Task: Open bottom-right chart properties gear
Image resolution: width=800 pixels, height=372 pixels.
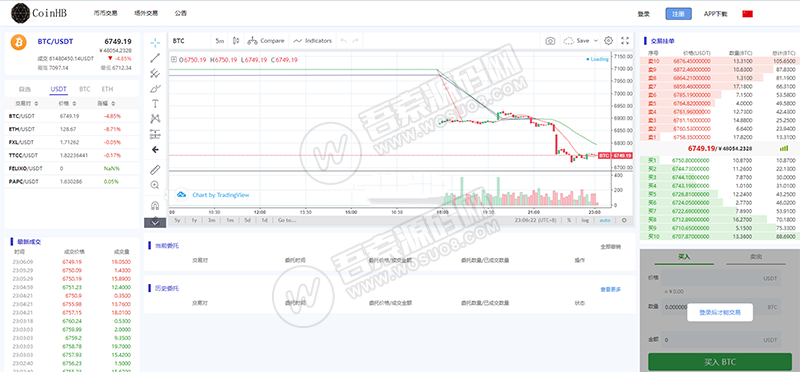Action: [624, 220]
